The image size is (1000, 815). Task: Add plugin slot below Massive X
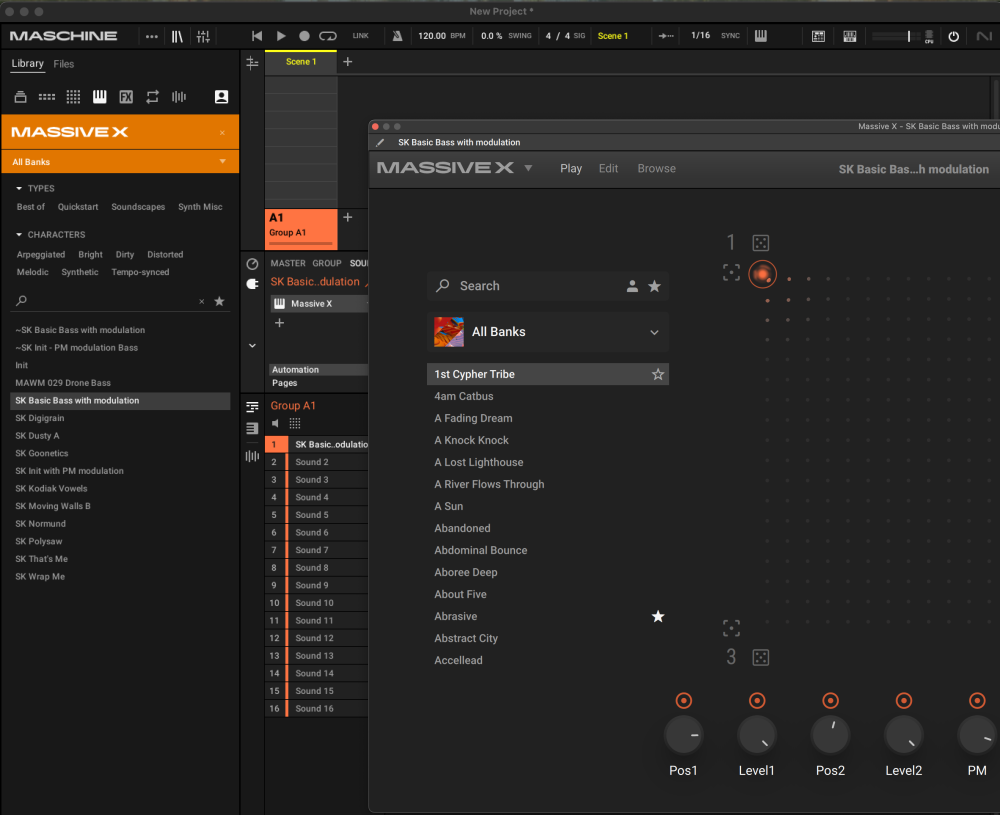279,323
